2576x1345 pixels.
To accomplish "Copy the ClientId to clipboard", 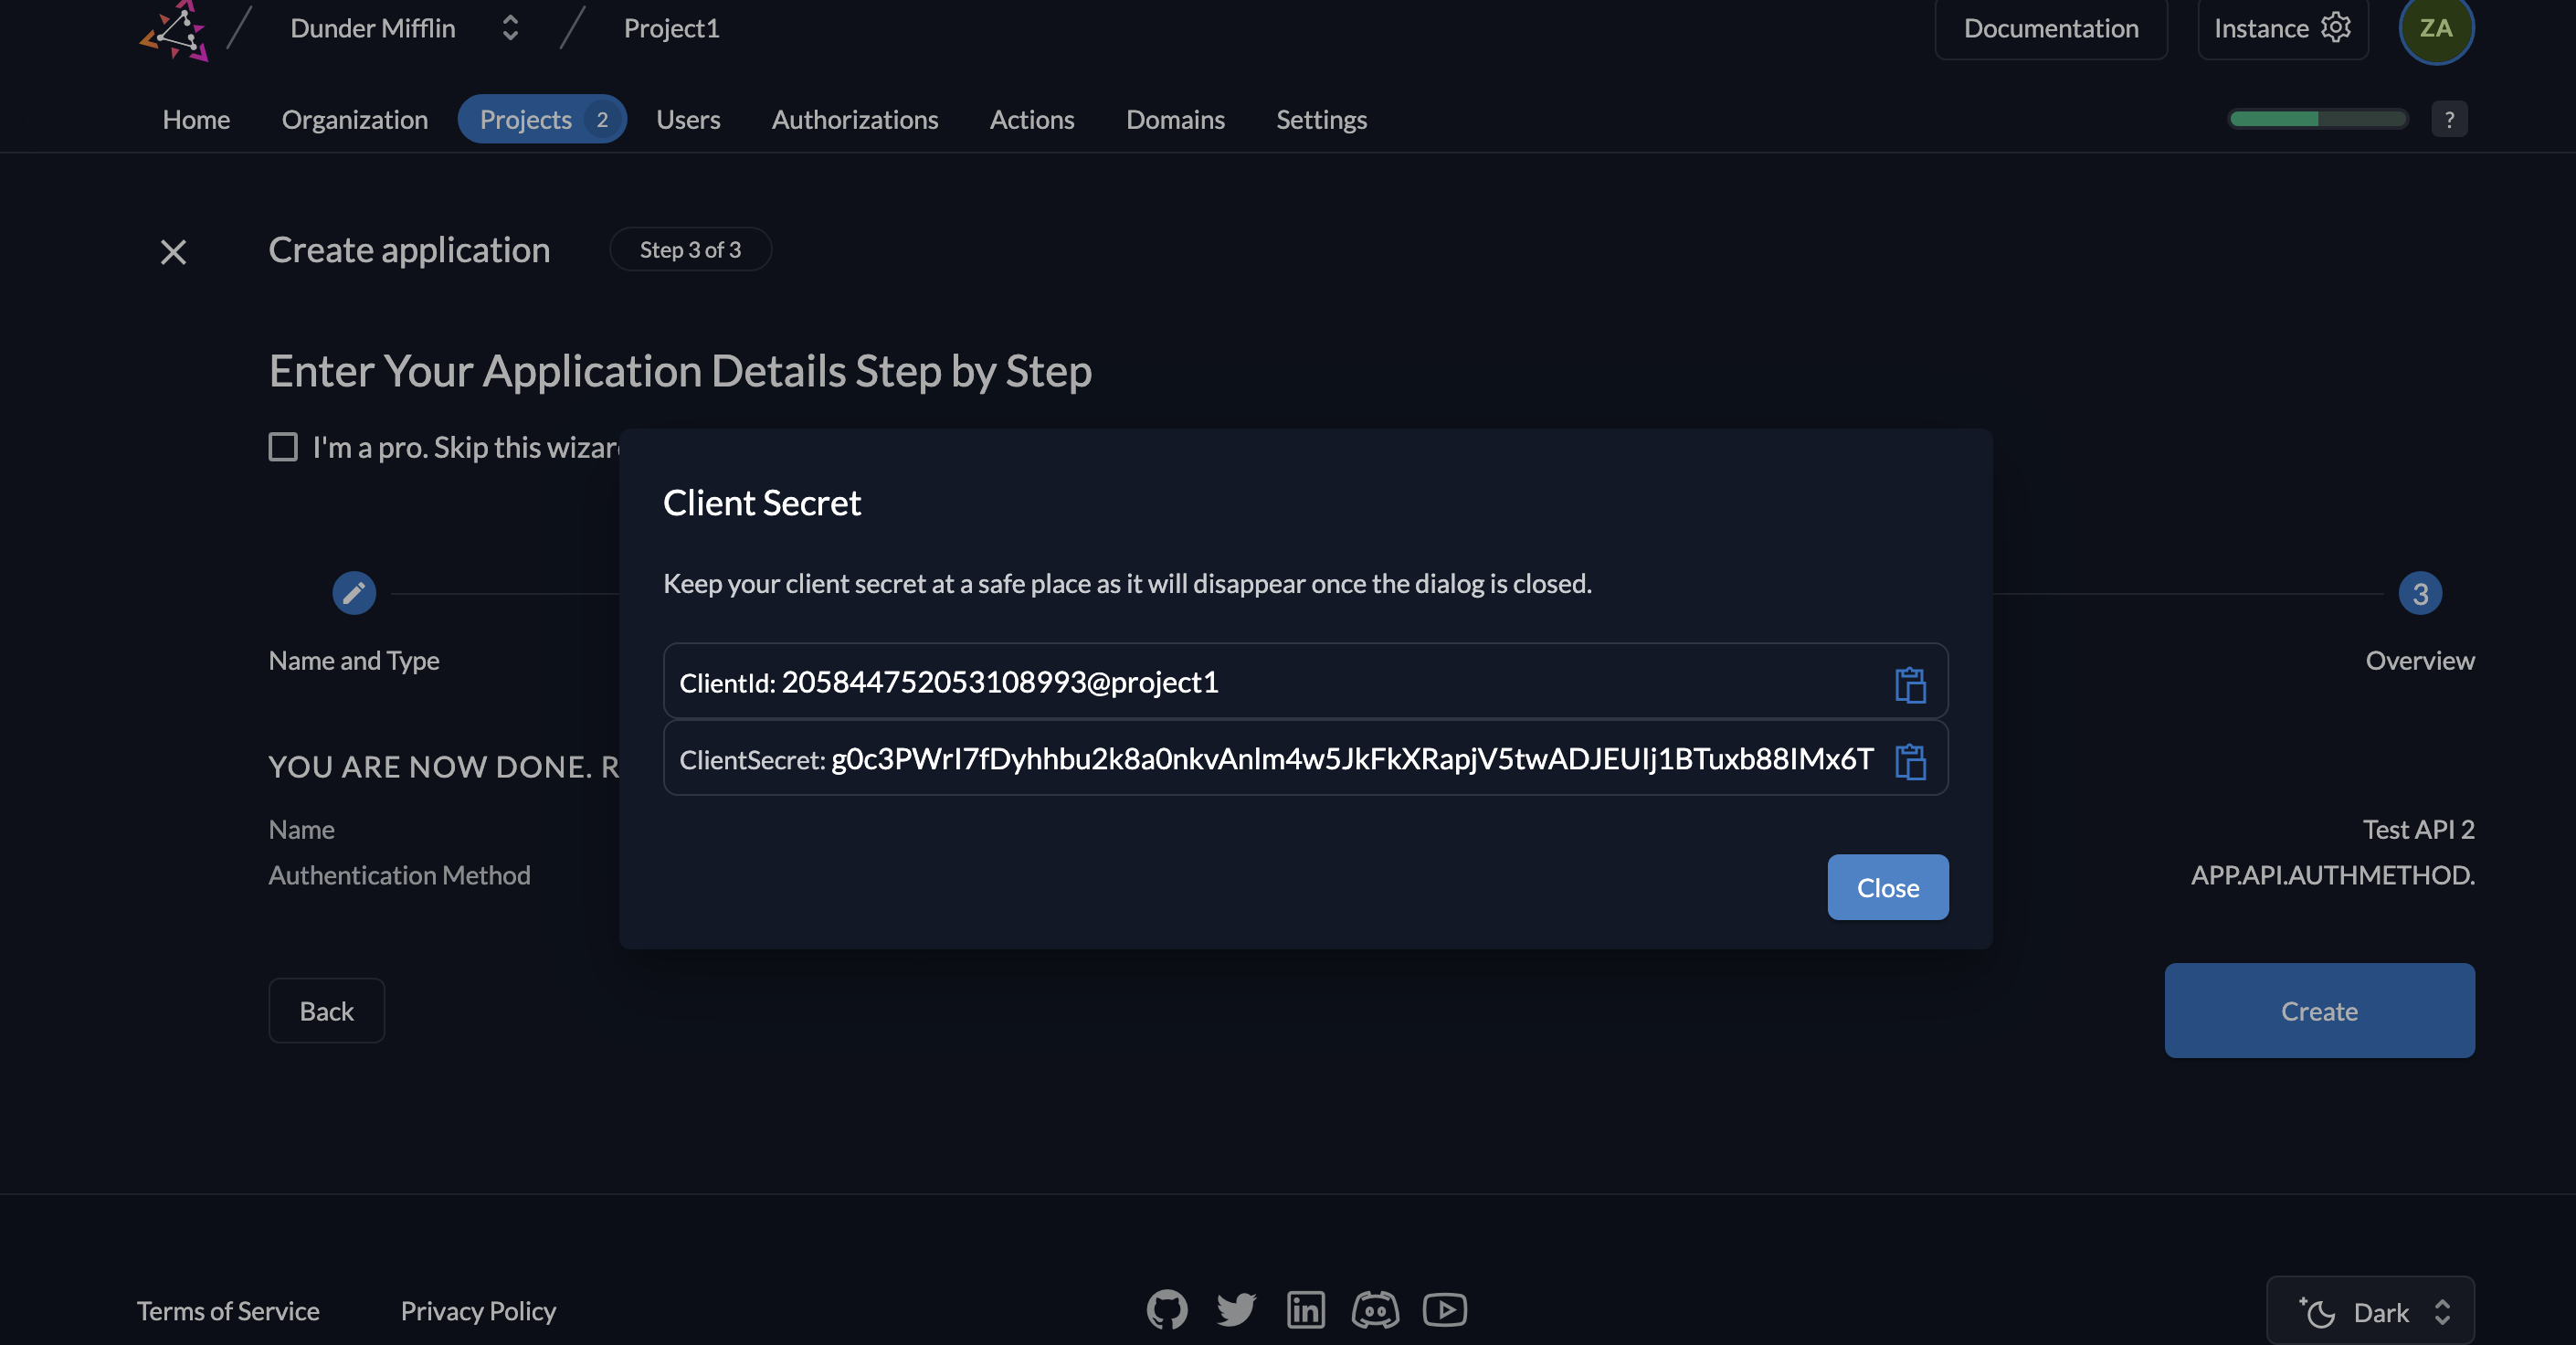I will [1910, 682].
